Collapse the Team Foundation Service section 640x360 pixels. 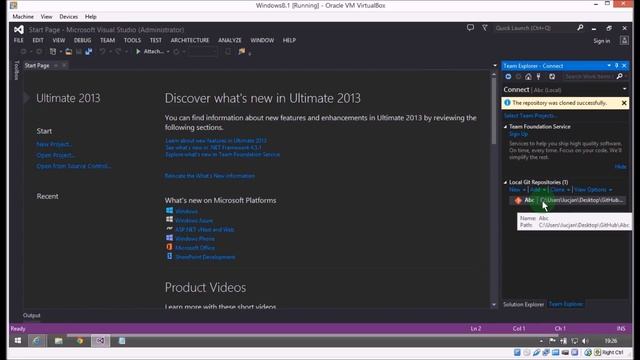pyautogui.click(x=505, y=127)
